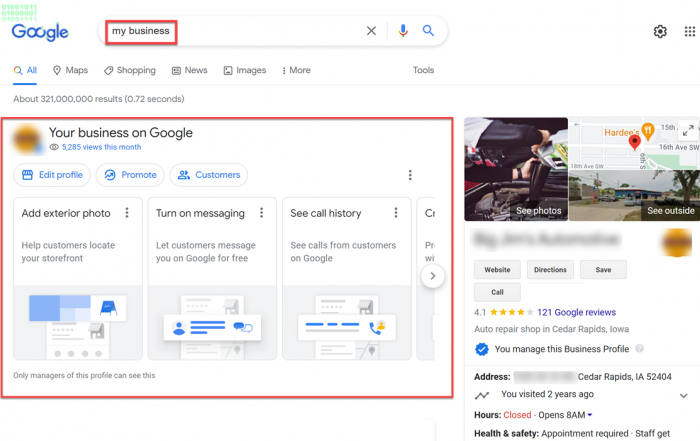The height and width of the screenshot is (441, 700).
Task: Expand the business hours dropdown arrow
Action: [590, 415]
